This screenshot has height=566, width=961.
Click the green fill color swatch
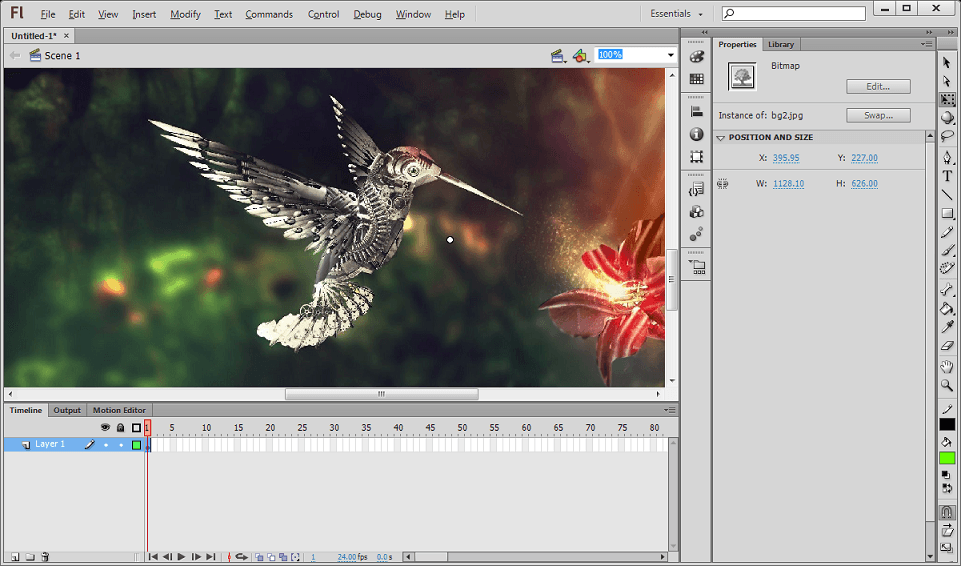click(x=947, y=458)
